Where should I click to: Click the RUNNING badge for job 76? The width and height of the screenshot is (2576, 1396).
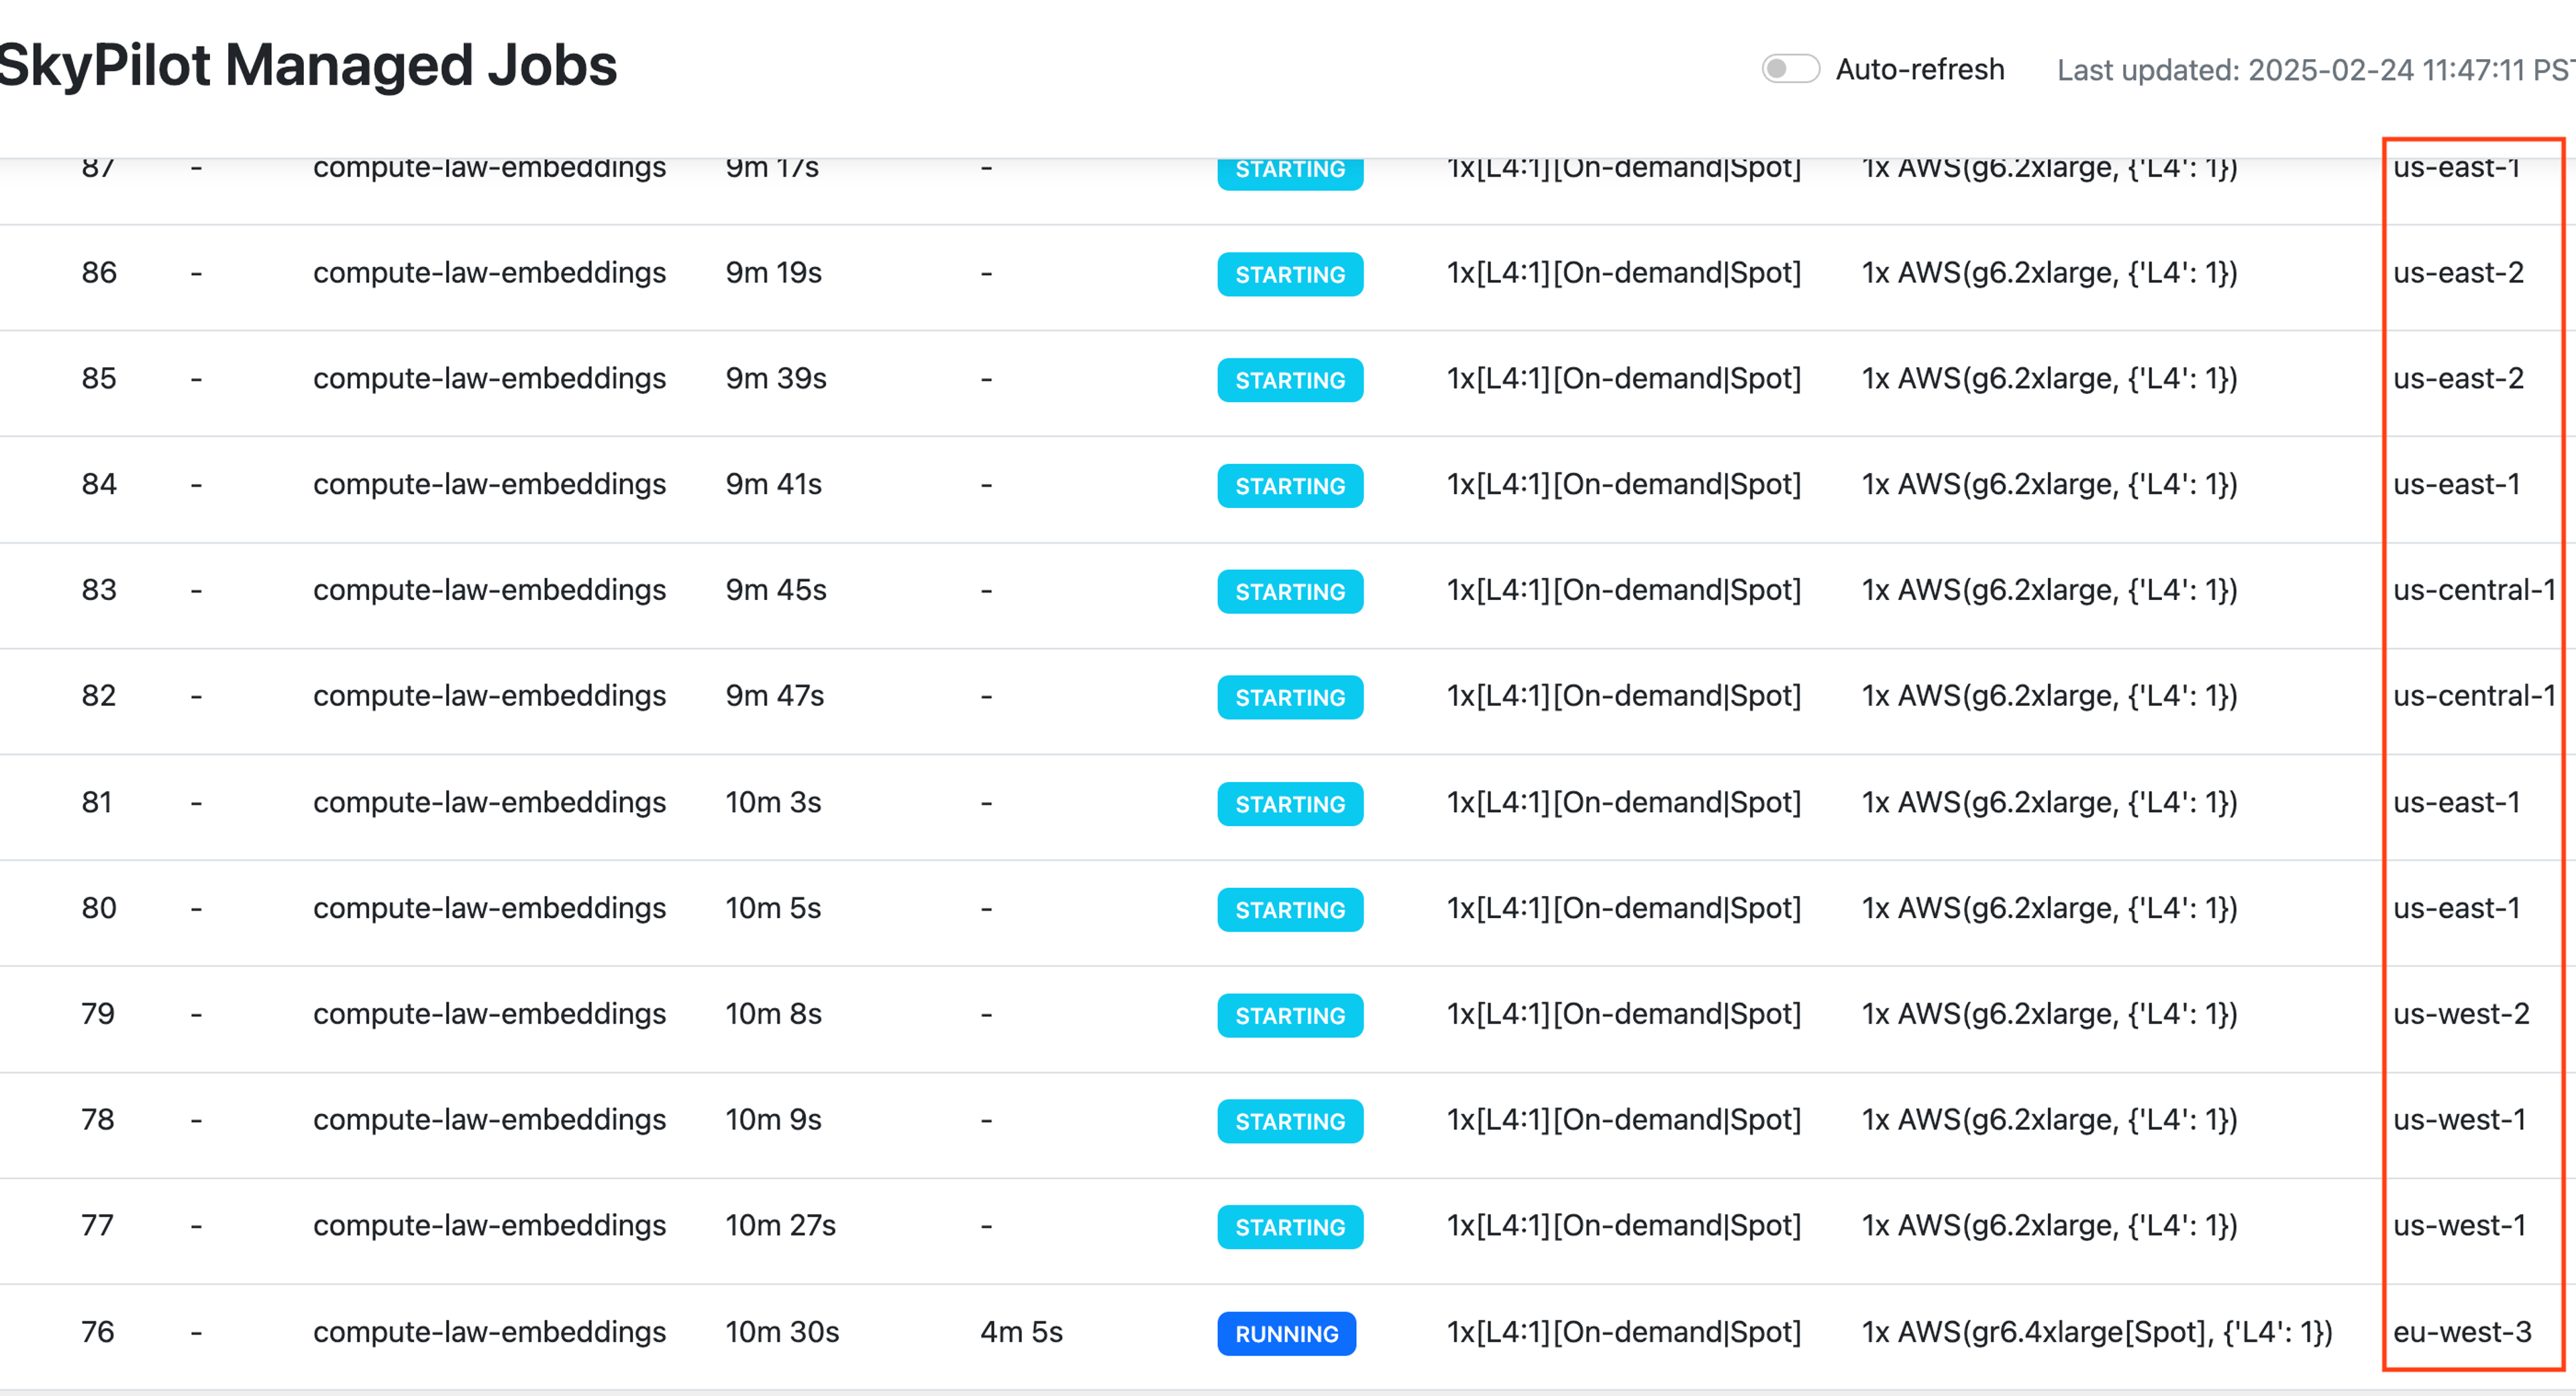(1286, 1335)
